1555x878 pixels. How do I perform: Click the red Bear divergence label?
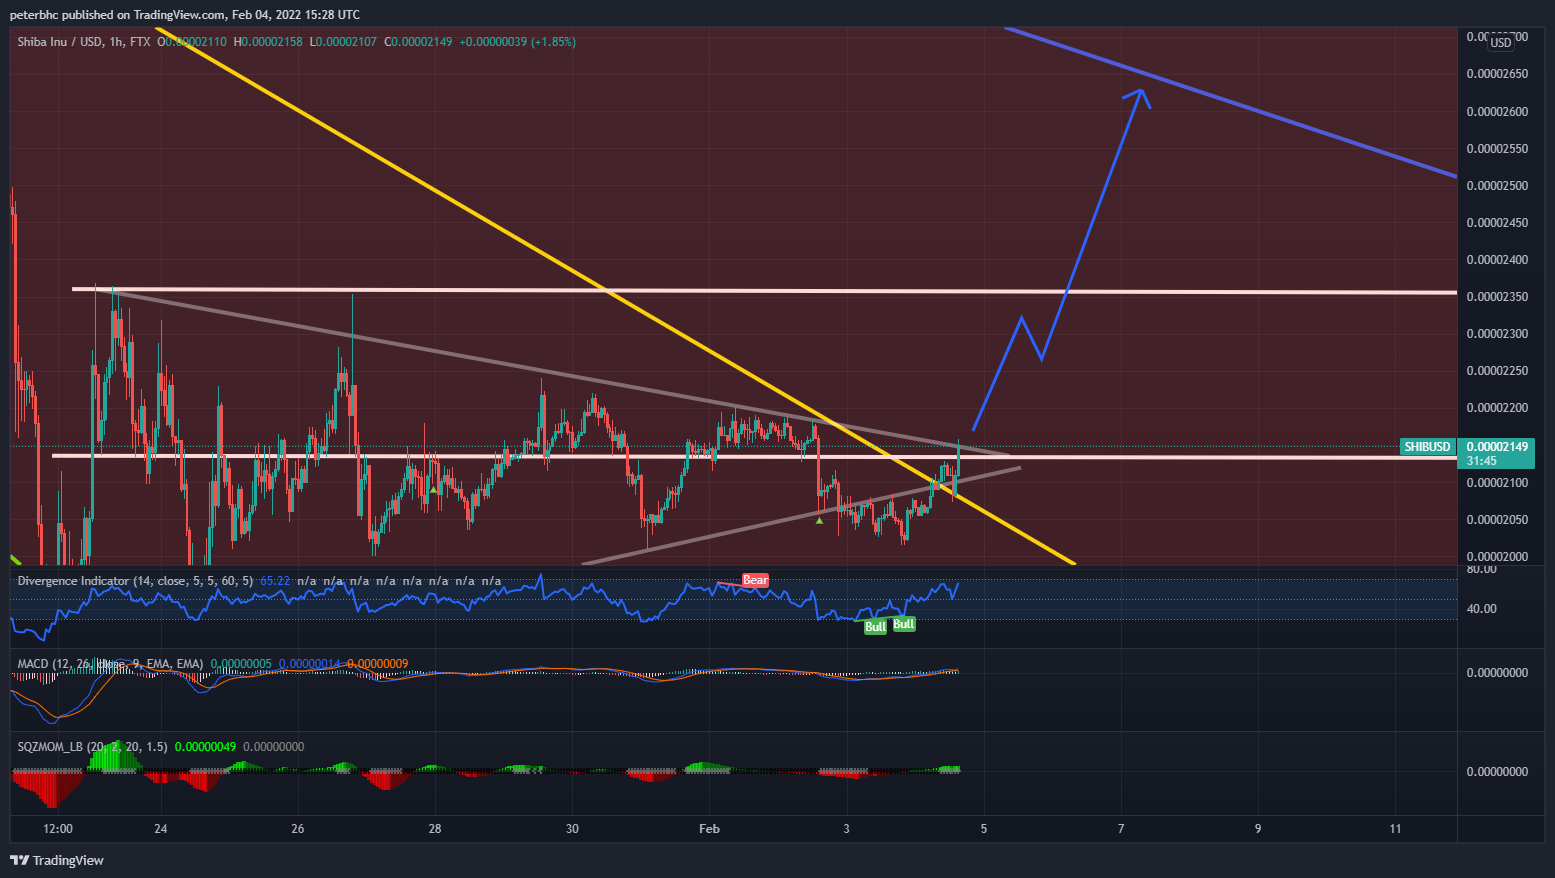click(x=755, y=580)
